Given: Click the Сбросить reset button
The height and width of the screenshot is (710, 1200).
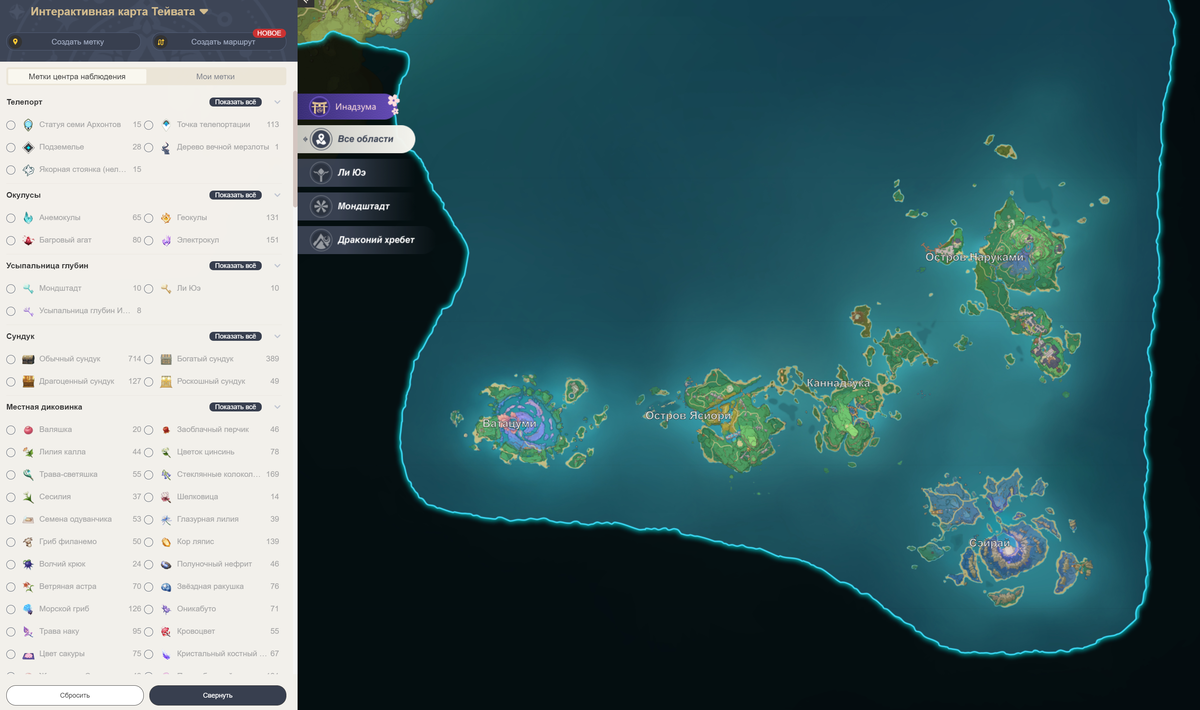Looking at the screenshot, I should pyautogui.click(x=75, y=695).
